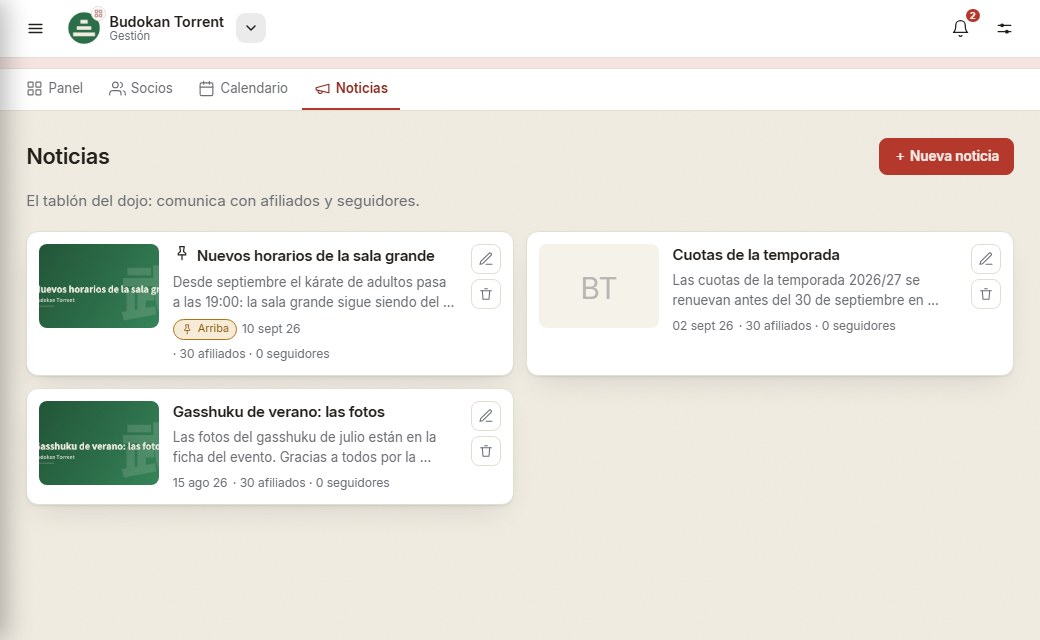1040x640 pixels.
Task: Expand the Budokan Torrent organization dropdown
Action: click(x=251, y=28)
